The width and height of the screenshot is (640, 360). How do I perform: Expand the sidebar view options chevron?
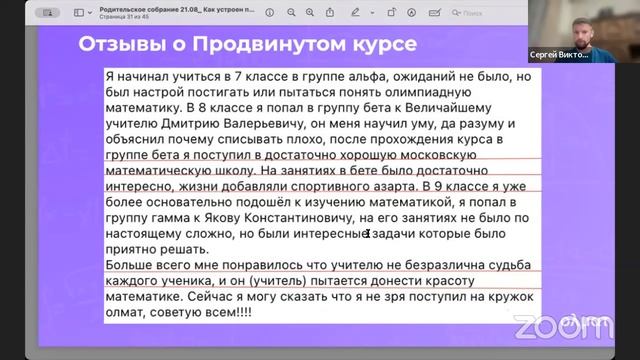(x=90, y=13)
